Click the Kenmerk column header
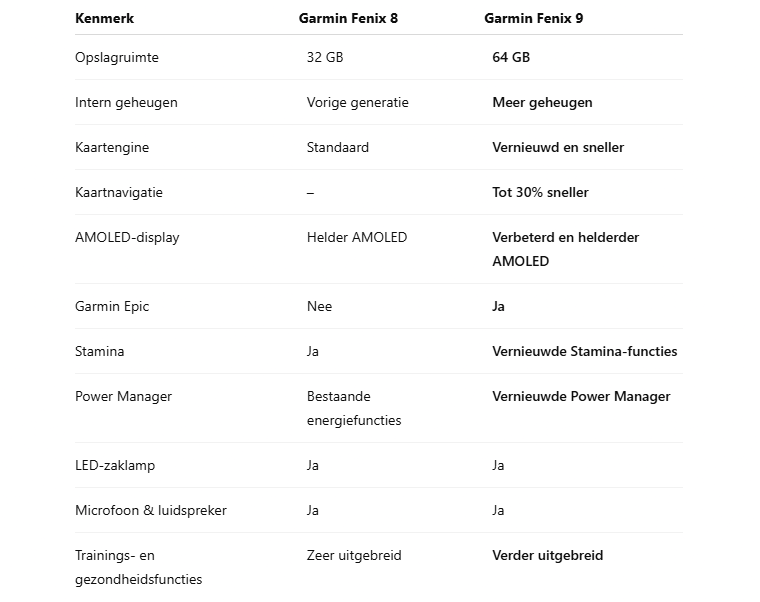The image size is (760, 602). pyautogui.click(x=104, y=18)
